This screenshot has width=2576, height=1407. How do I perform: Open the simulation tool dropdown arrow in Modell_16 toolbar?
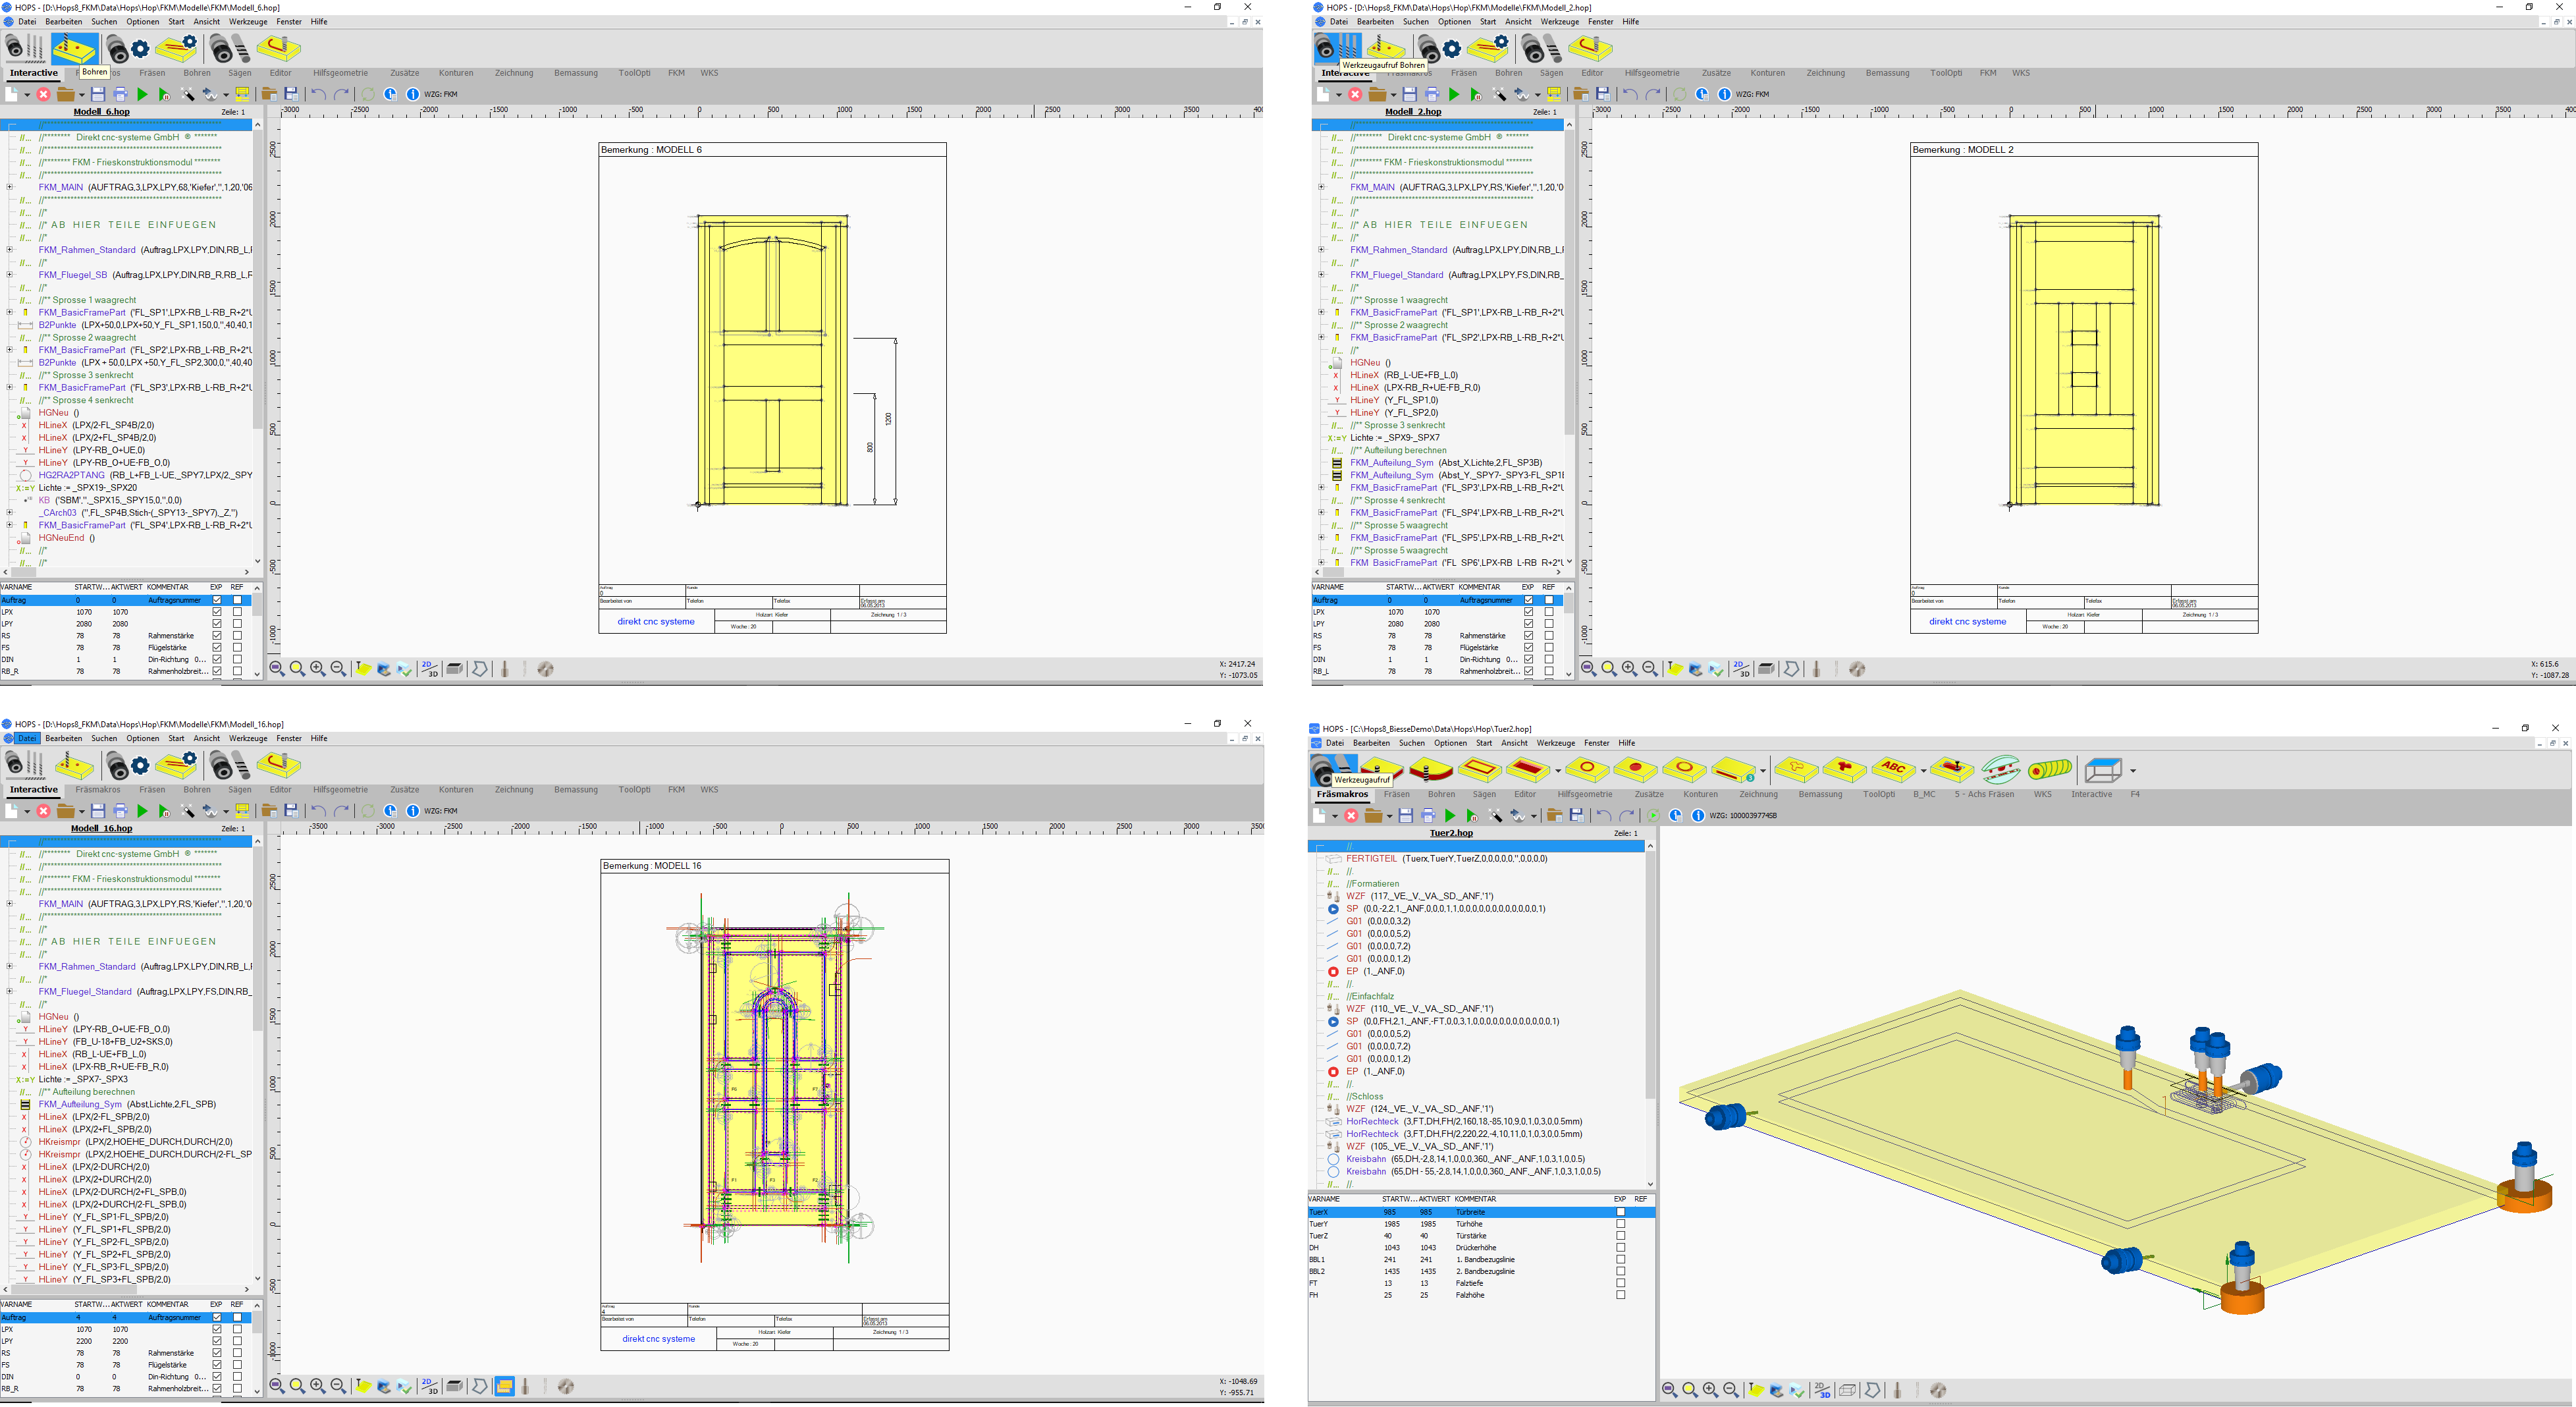[226, 812]
